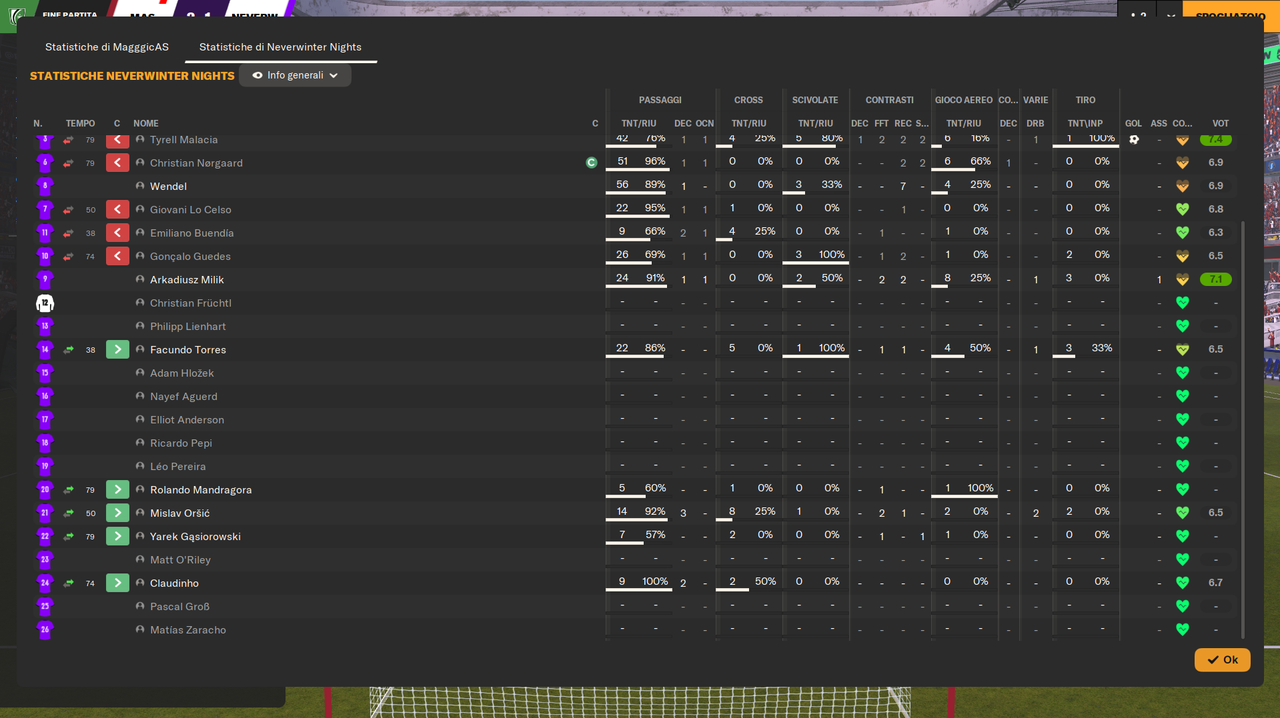Image resolution: width=1280 pixels, height=718 pixels.
Task: Click the DRB column header under VARIE
Action: click(1036, 124)
